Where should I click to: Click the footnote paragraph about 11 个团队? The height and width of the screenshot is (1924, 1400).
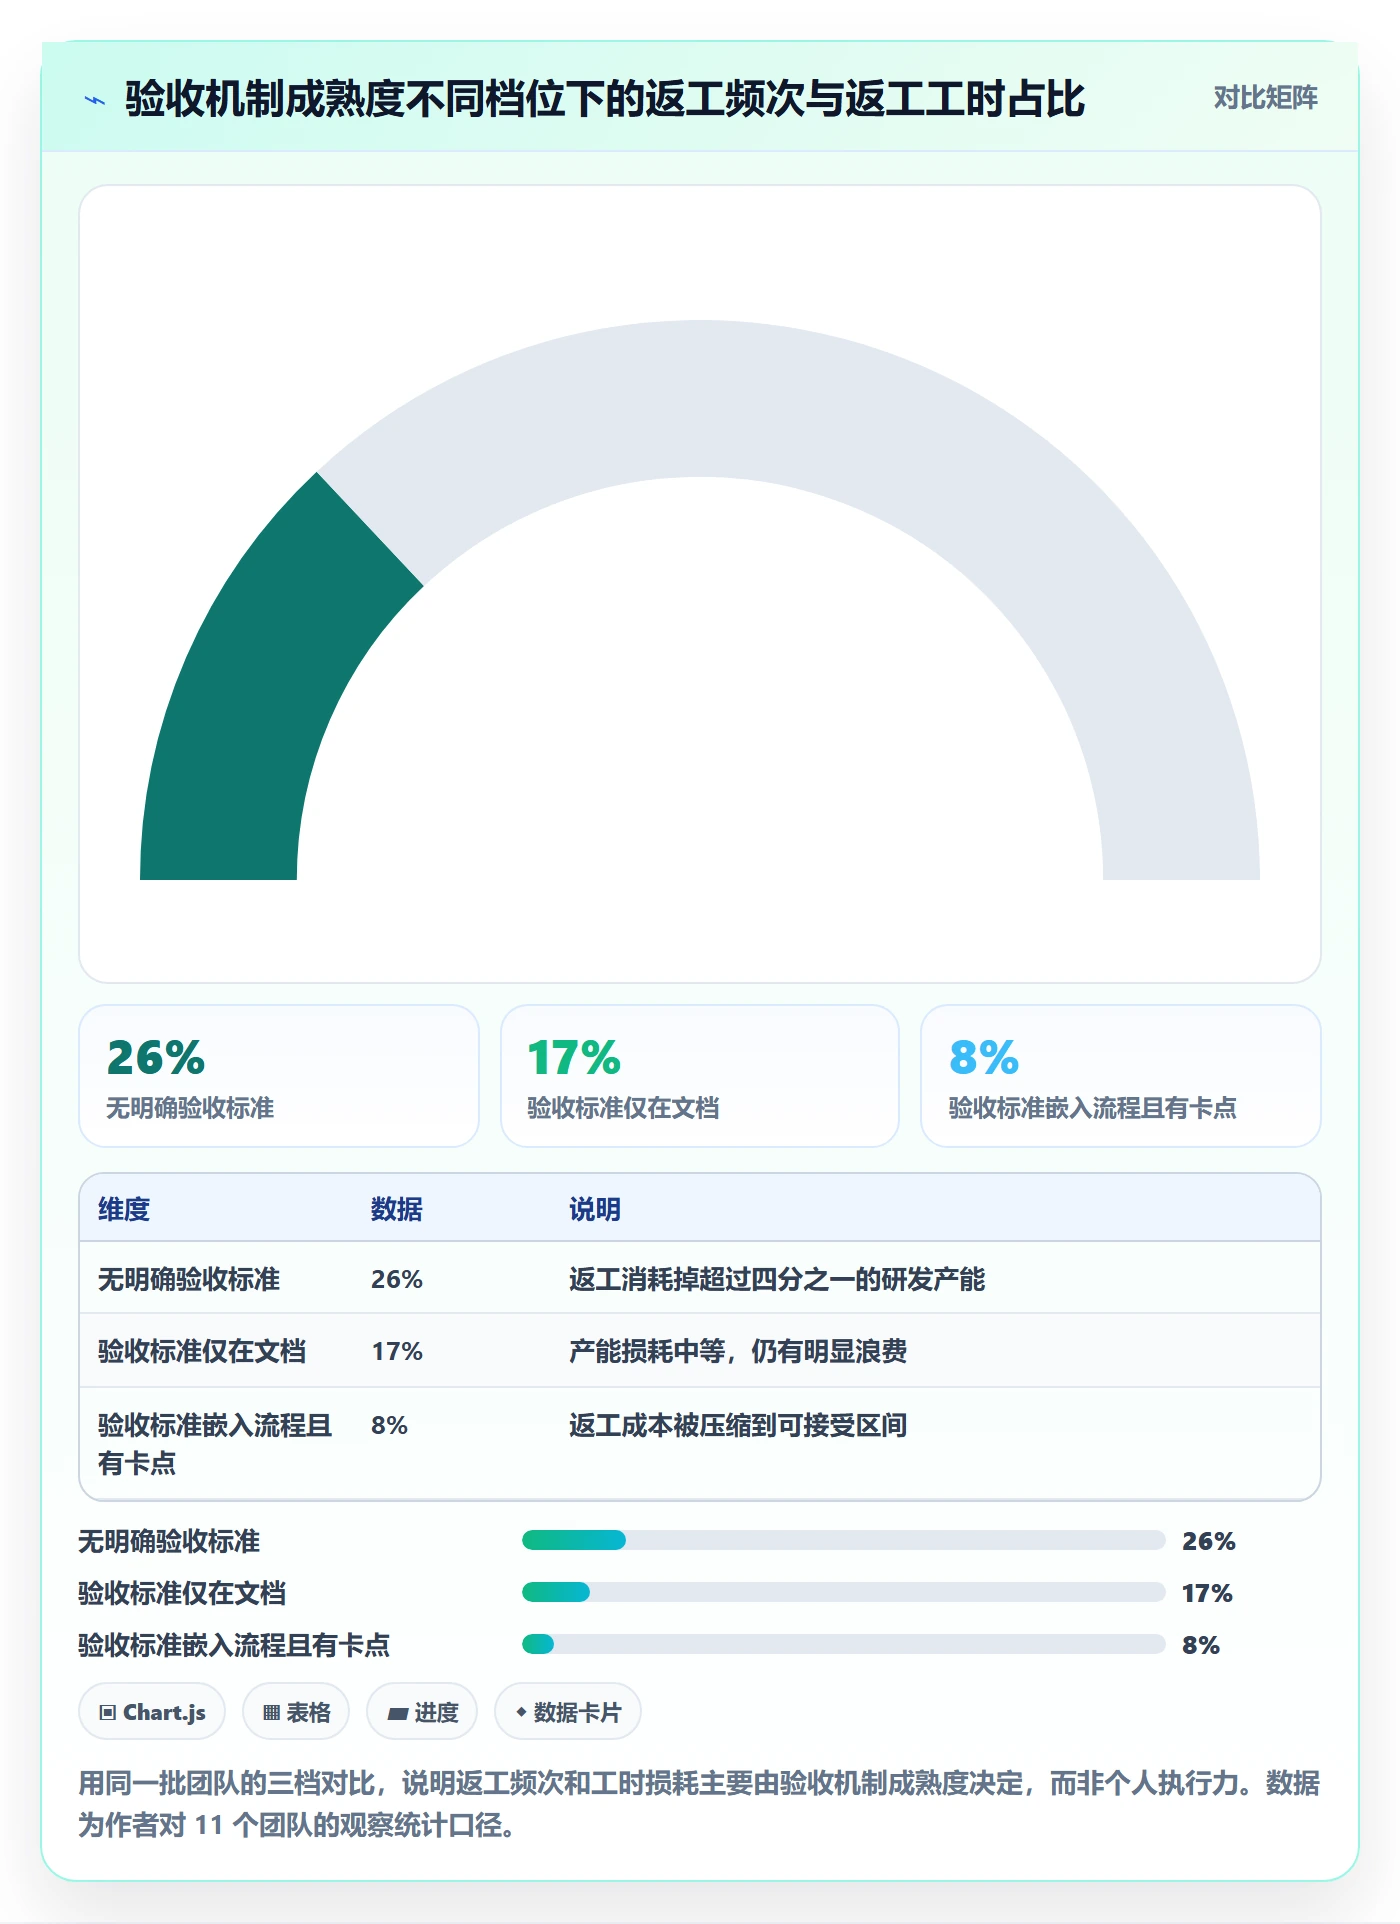(699, 1803)
